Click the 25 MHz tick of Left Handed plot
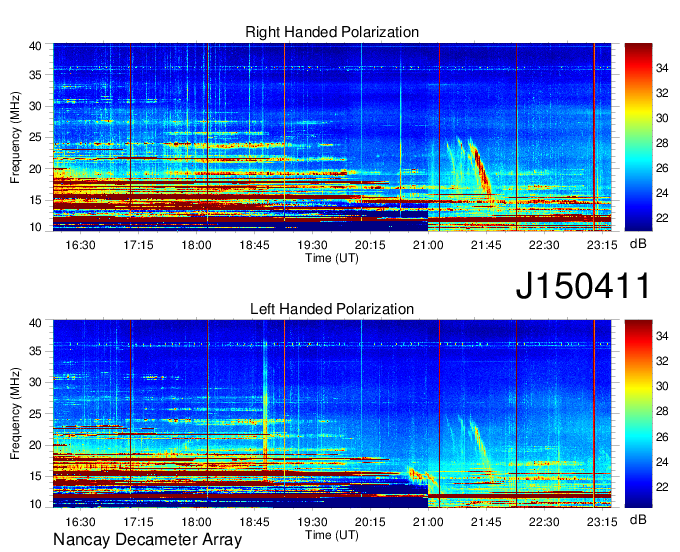 (x=35, y=414)
